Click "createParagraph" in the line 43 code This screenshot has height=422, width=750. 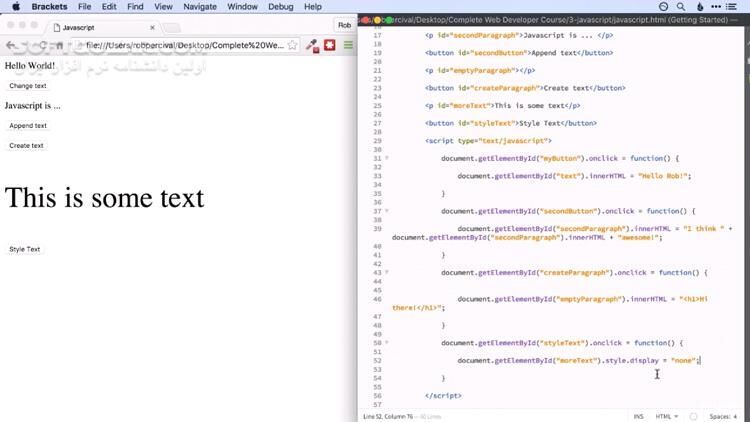(x=574, y=272)
